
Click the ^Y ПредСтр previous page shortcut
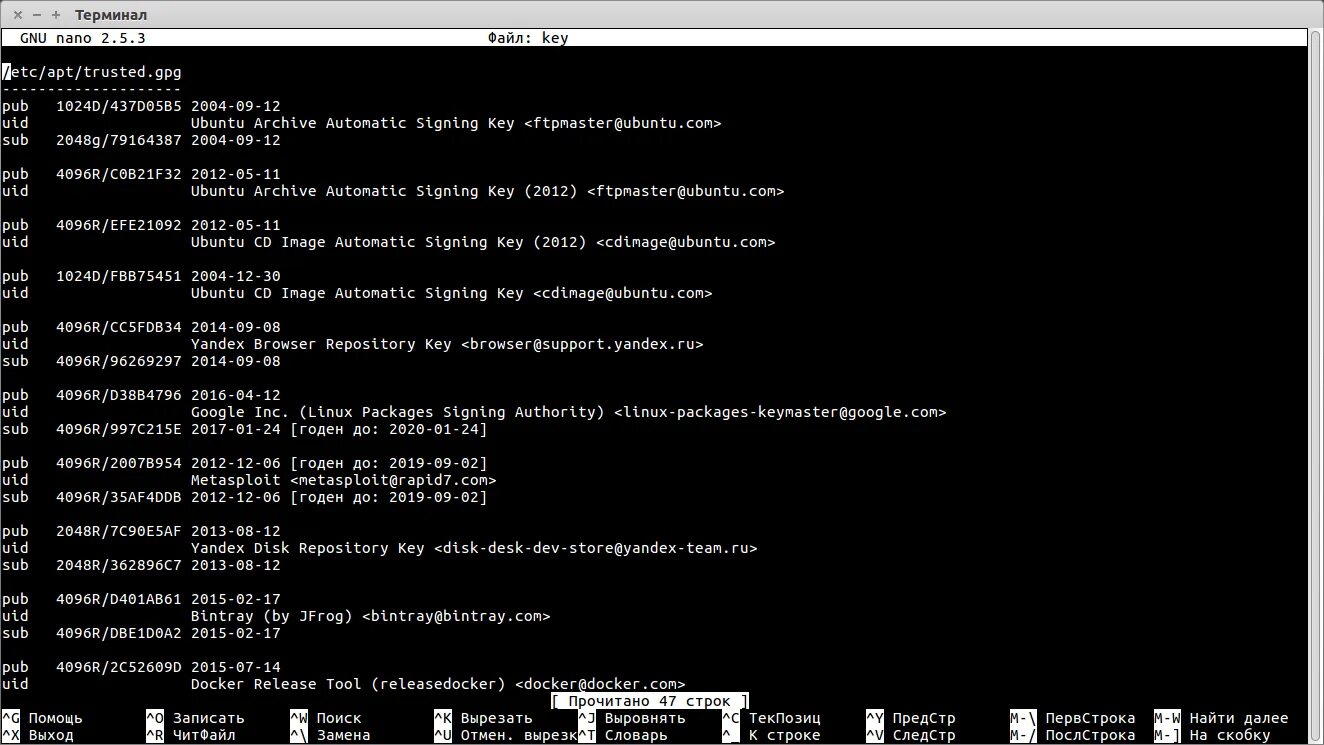(x=911, y=718)
